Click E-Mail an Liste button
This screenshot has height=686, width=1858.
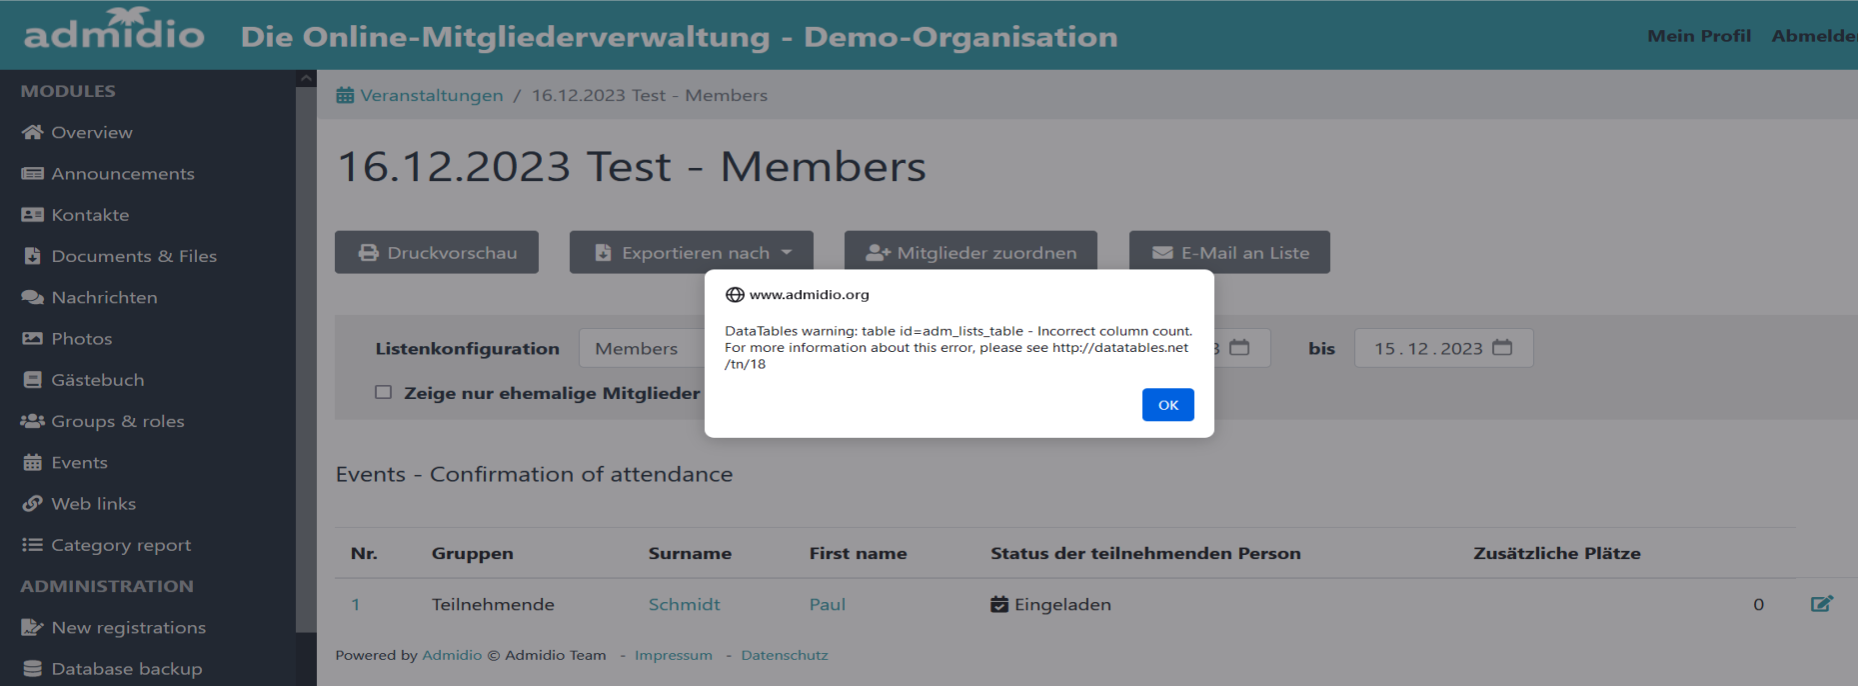[x=1229, y=253]
